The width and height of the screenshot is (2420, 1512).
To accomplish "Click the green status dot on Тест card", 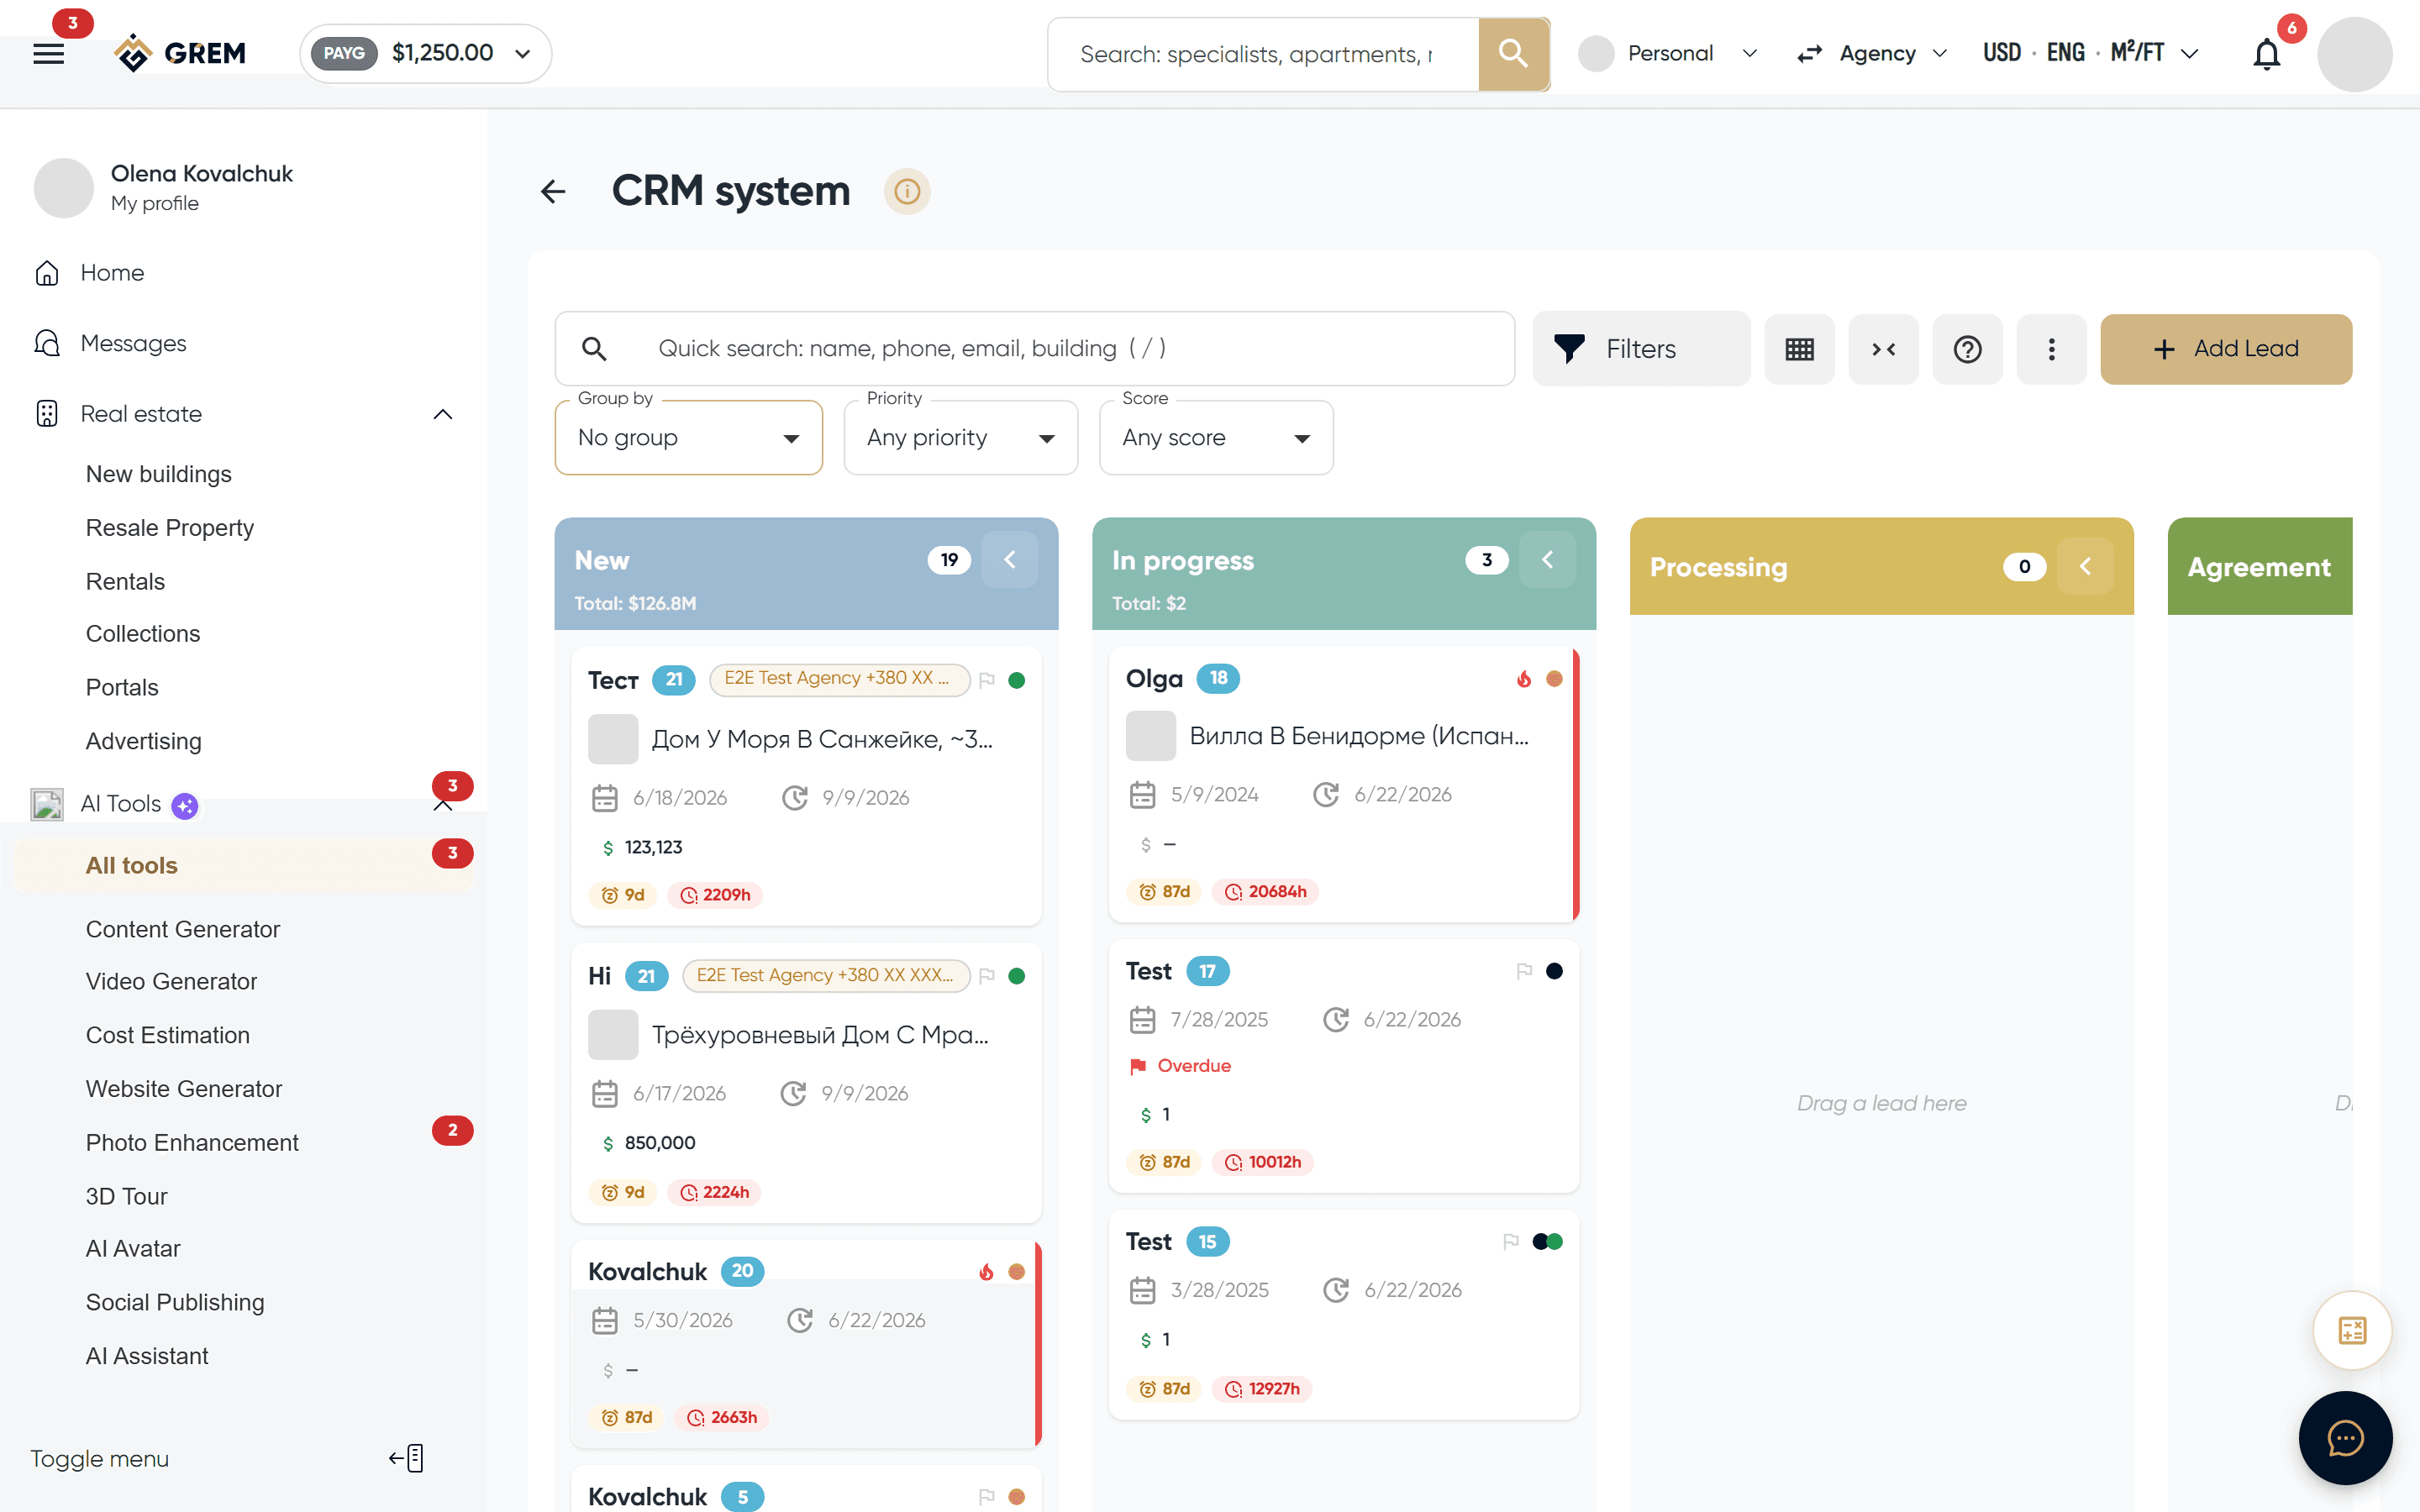I will click(1017, 680).
